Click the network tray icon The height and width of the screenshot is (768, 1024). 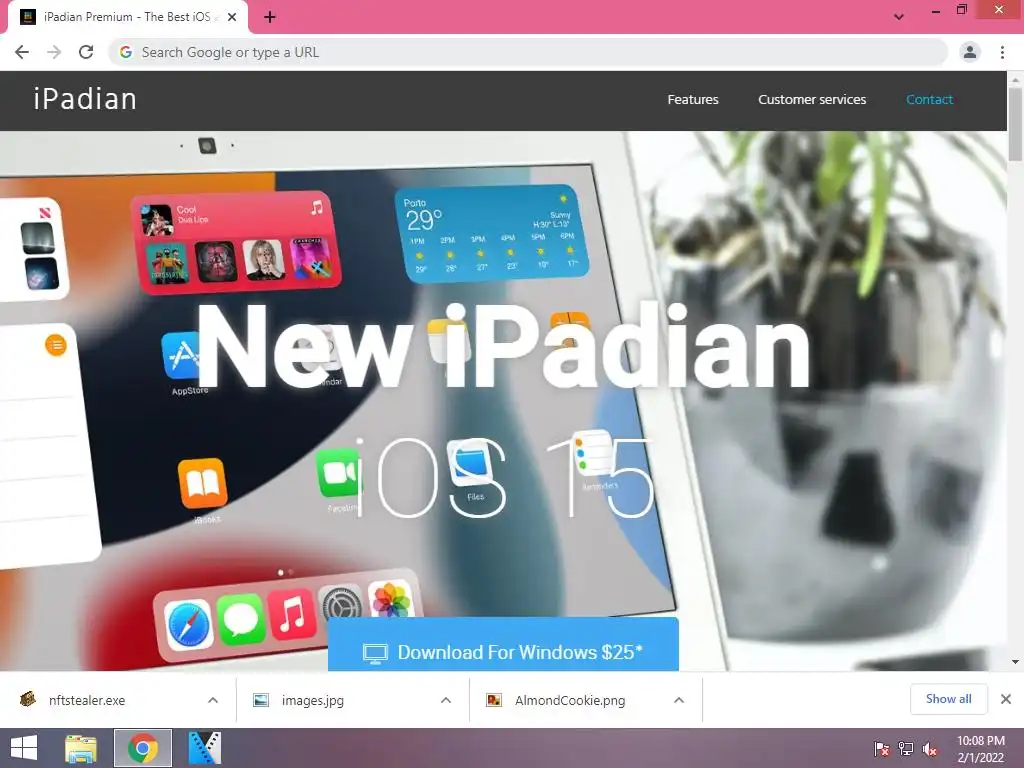tap(906, 749)
